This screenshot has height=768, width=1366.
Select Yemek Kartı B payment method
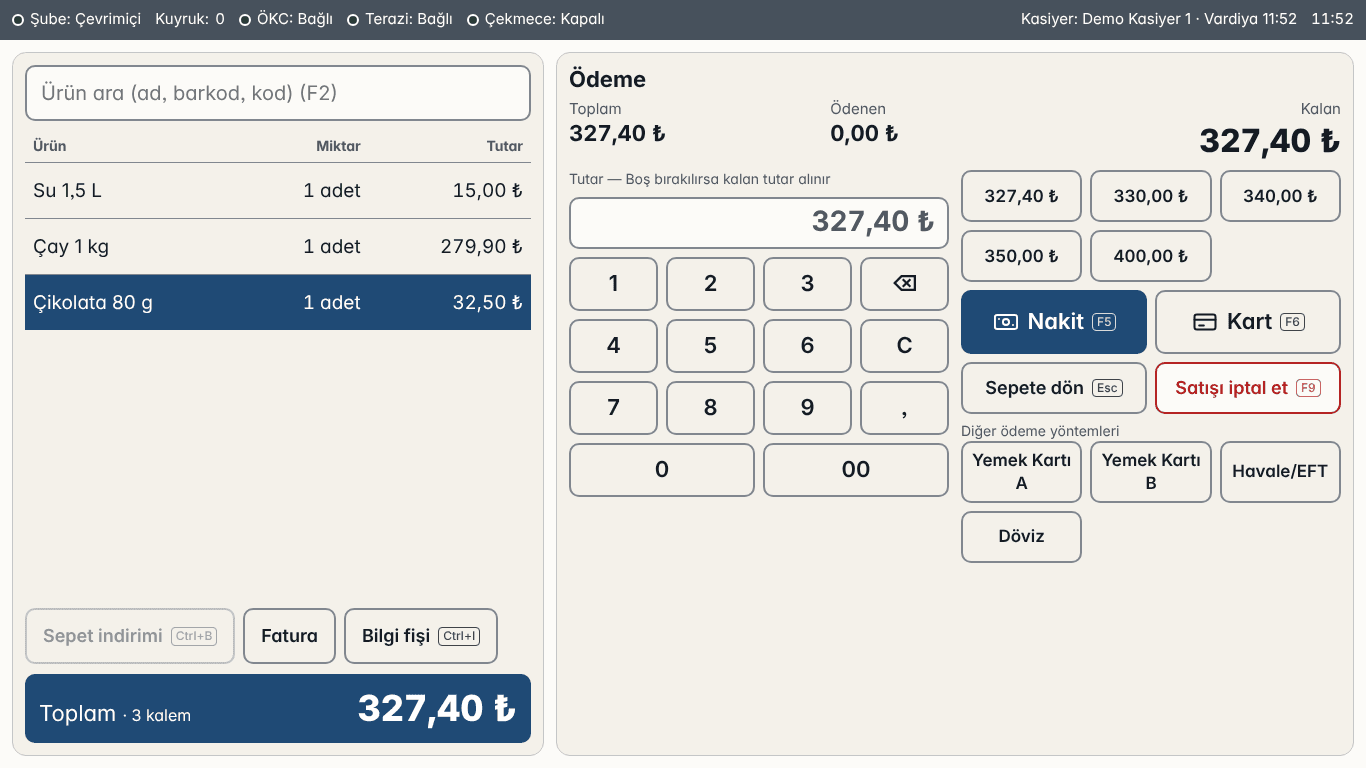pos(1151,472)
